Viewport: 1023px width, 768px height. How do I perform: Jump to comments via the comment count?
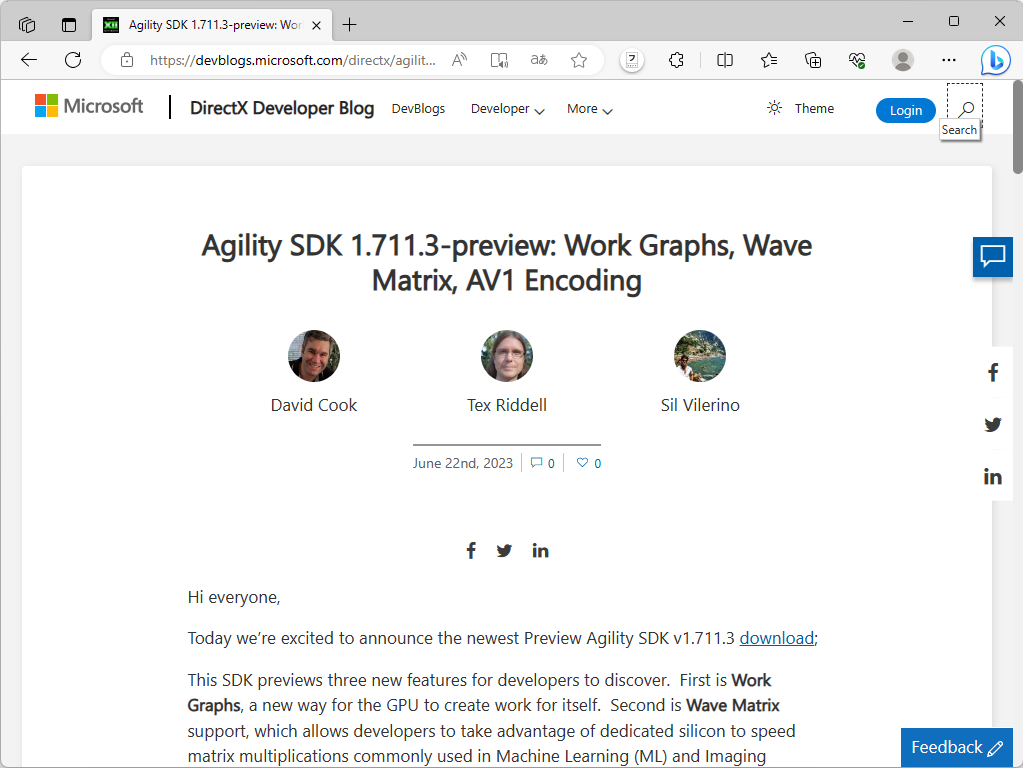(x=543, y=463)
